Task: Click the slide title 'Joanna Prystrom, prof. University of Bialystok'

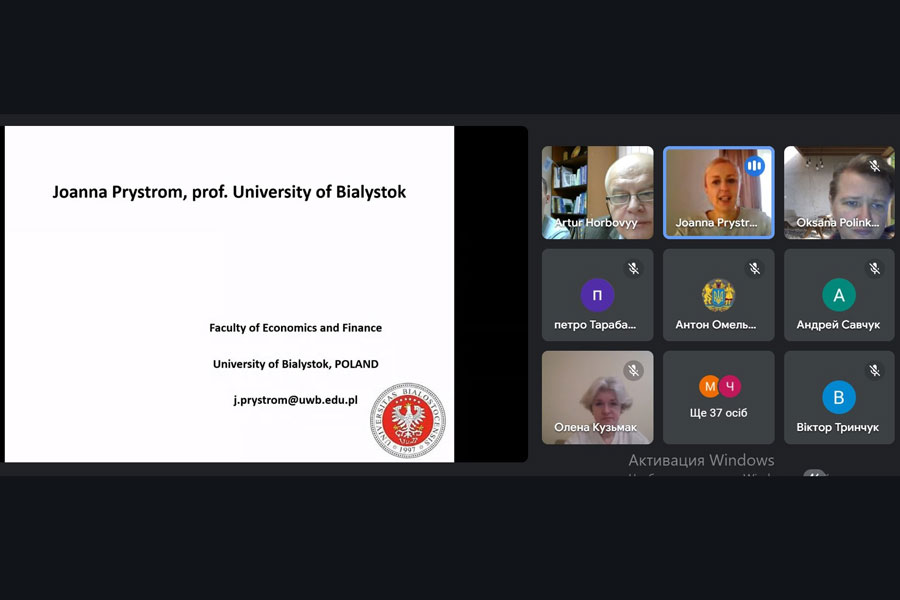Action: [x=229, y=192]
